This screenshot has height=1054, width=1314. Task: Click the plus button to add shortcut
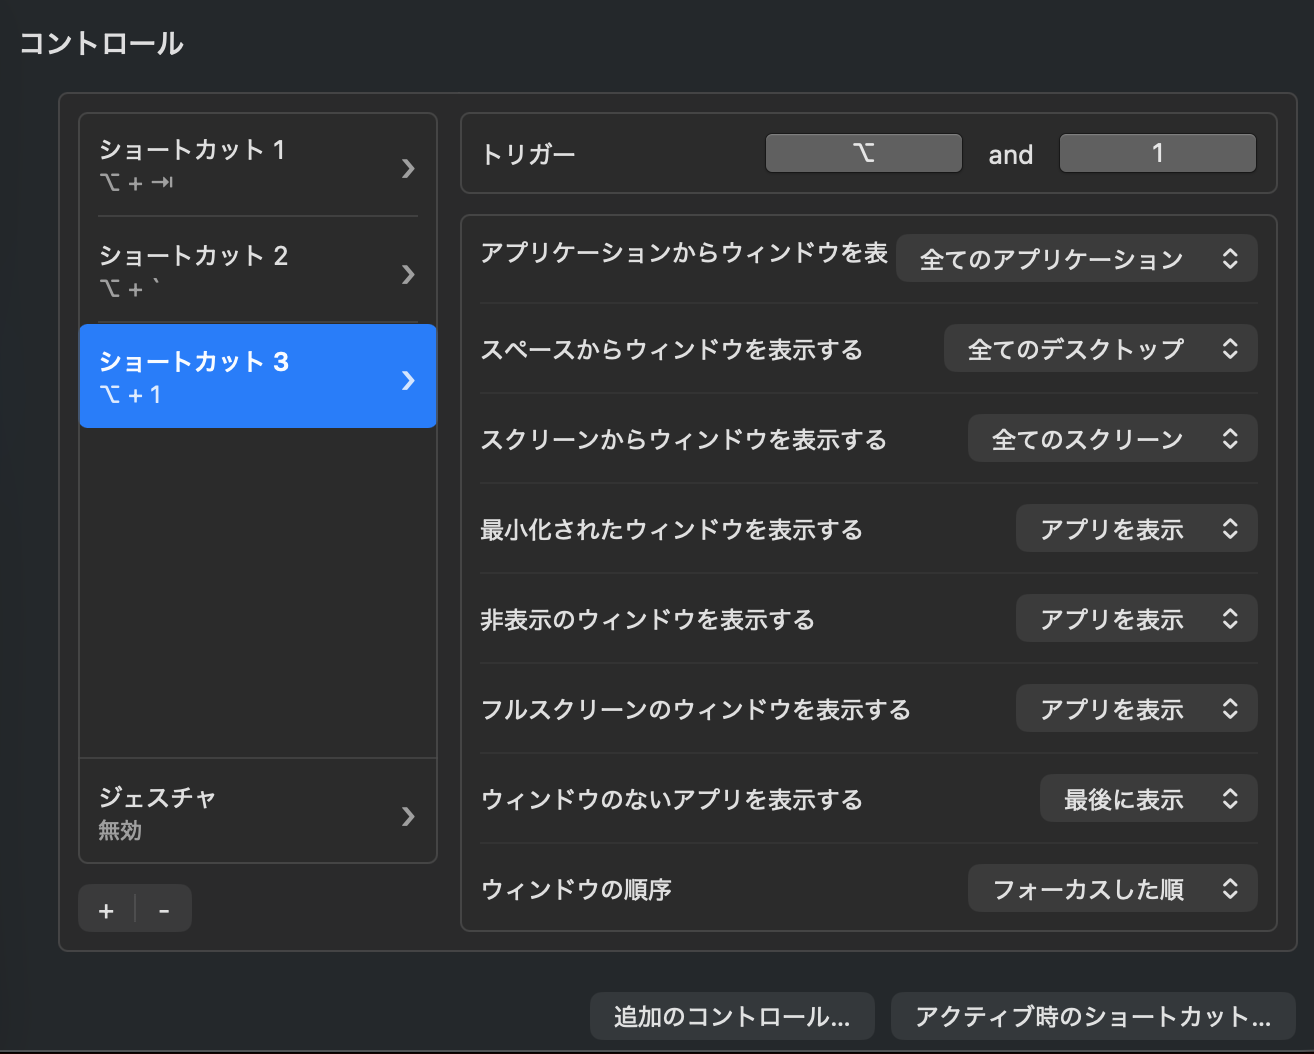pyautogui.click(x=106, y=910)
